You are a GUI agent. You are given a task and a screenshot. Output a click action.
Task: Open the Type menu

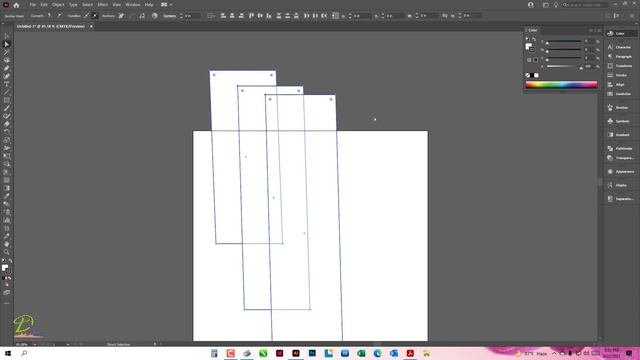coord(73,4)
